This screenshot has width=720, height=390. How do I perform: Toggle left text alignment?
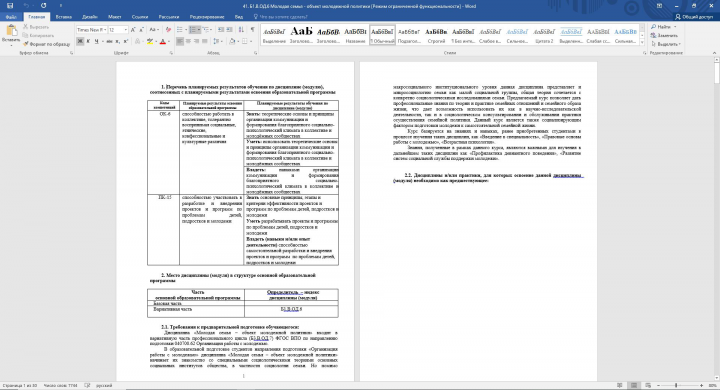[x=180, y=41]
